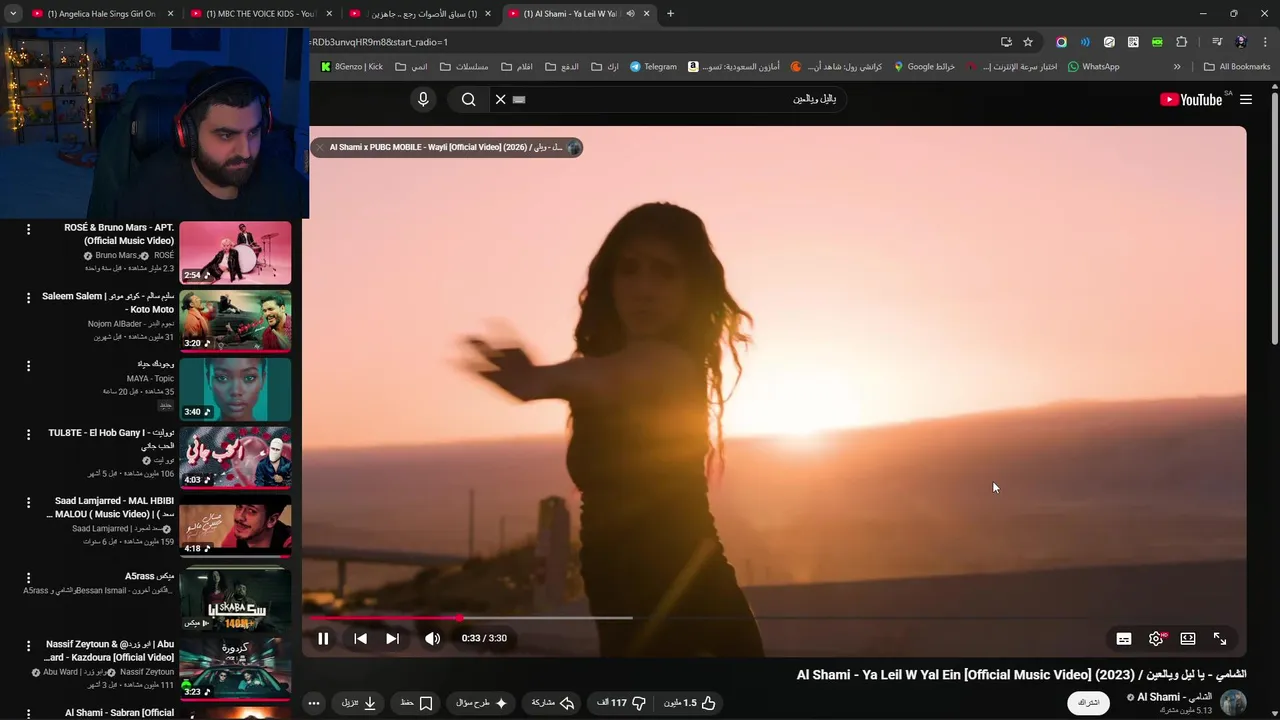
Task: Mute the video with the speaker icon
Action: point(432,638)
